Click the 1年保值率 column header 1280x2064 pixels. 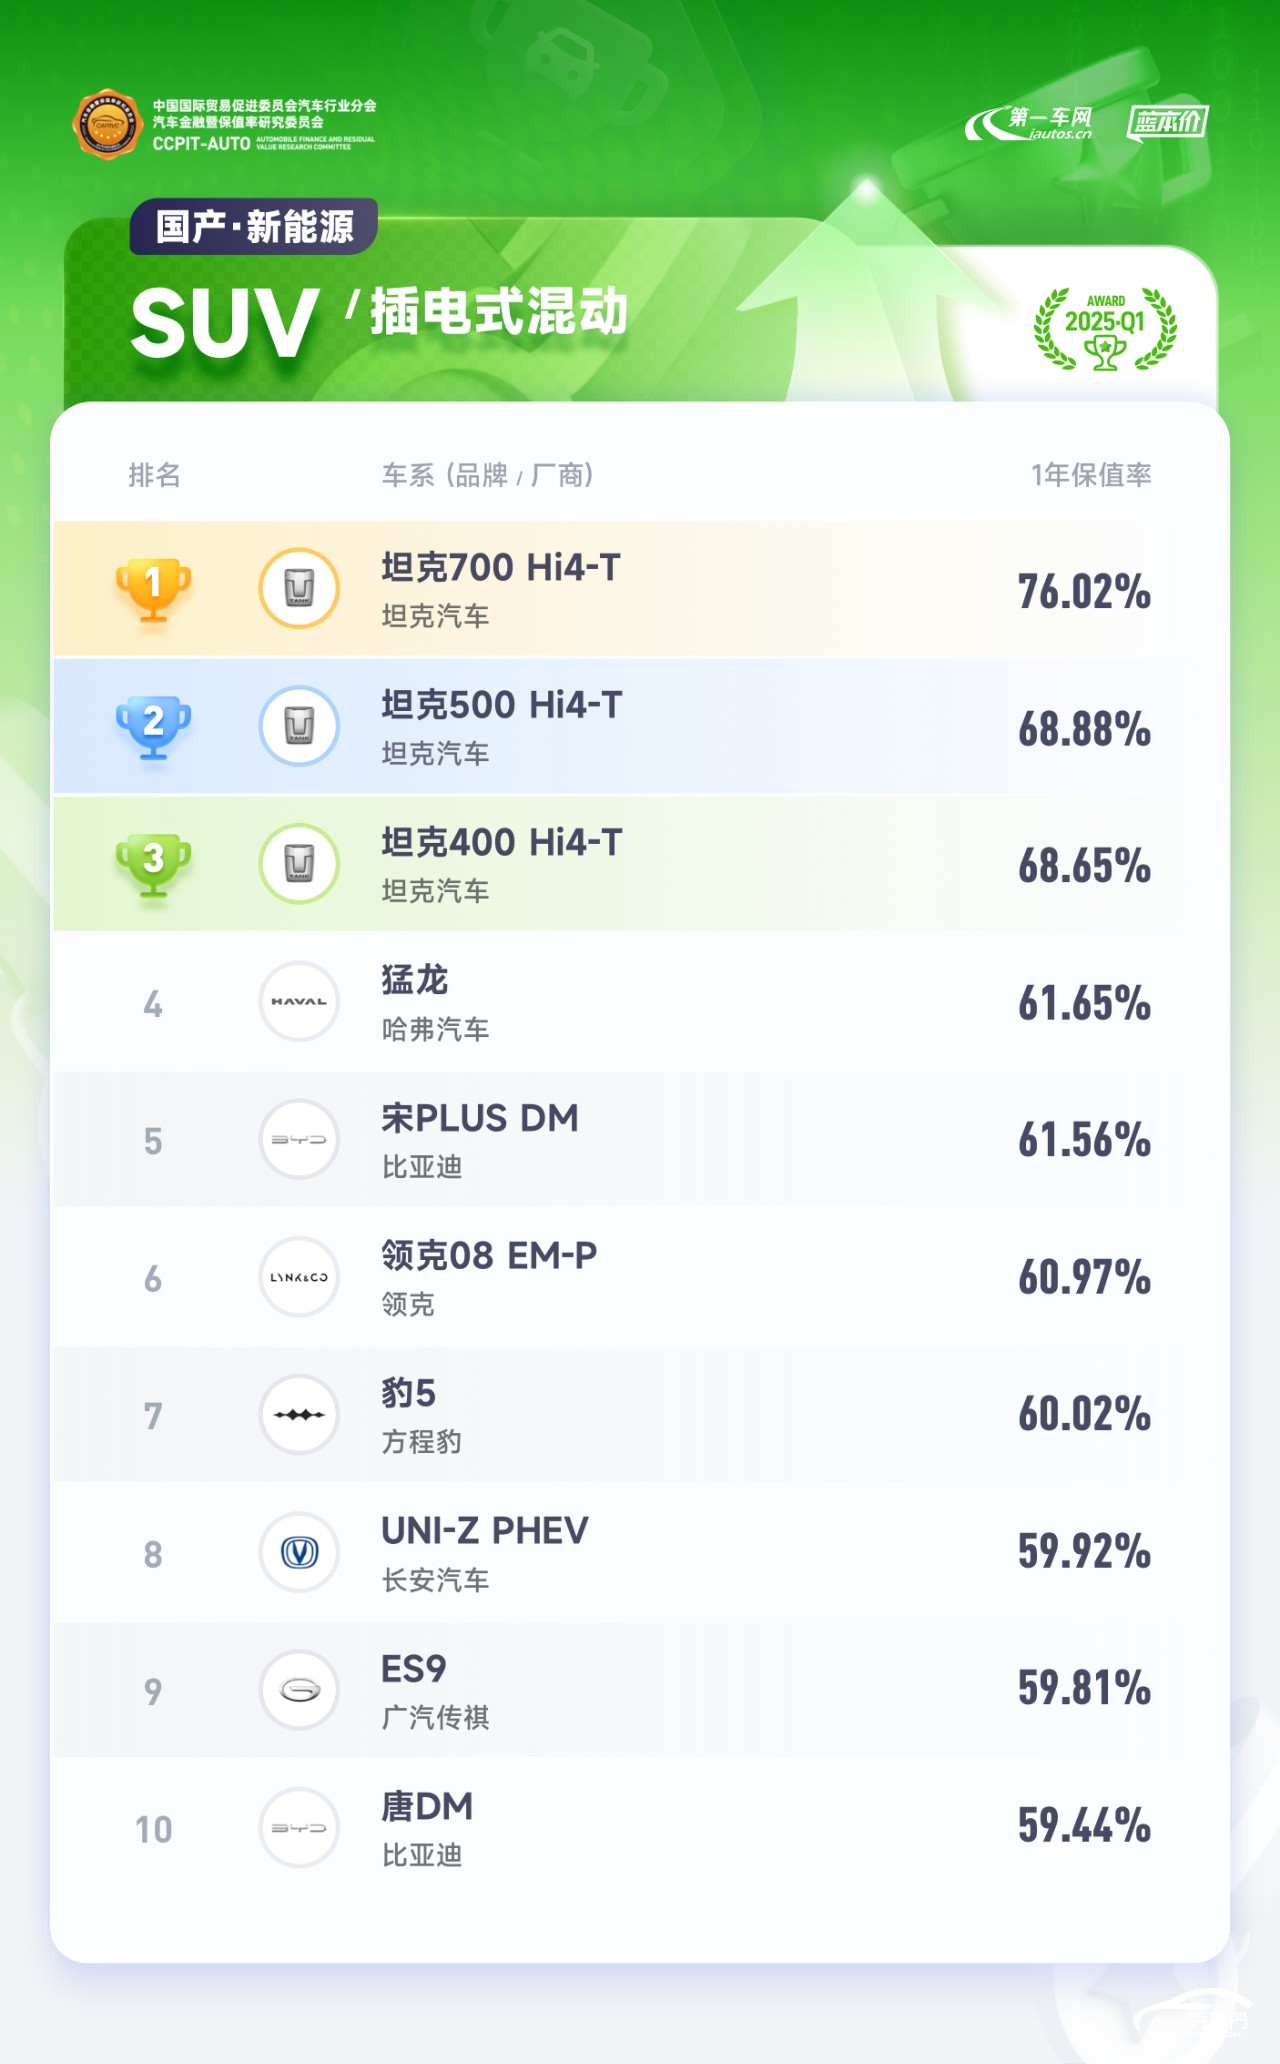pos(1091,475)
